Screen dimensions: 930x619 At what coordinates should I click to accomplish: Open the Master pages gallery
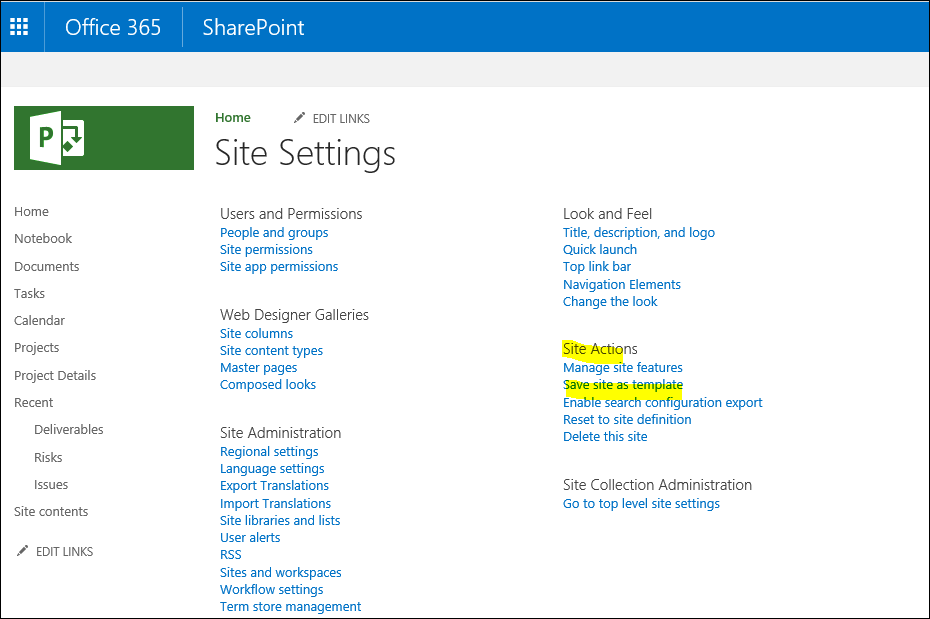click(259, 368)
